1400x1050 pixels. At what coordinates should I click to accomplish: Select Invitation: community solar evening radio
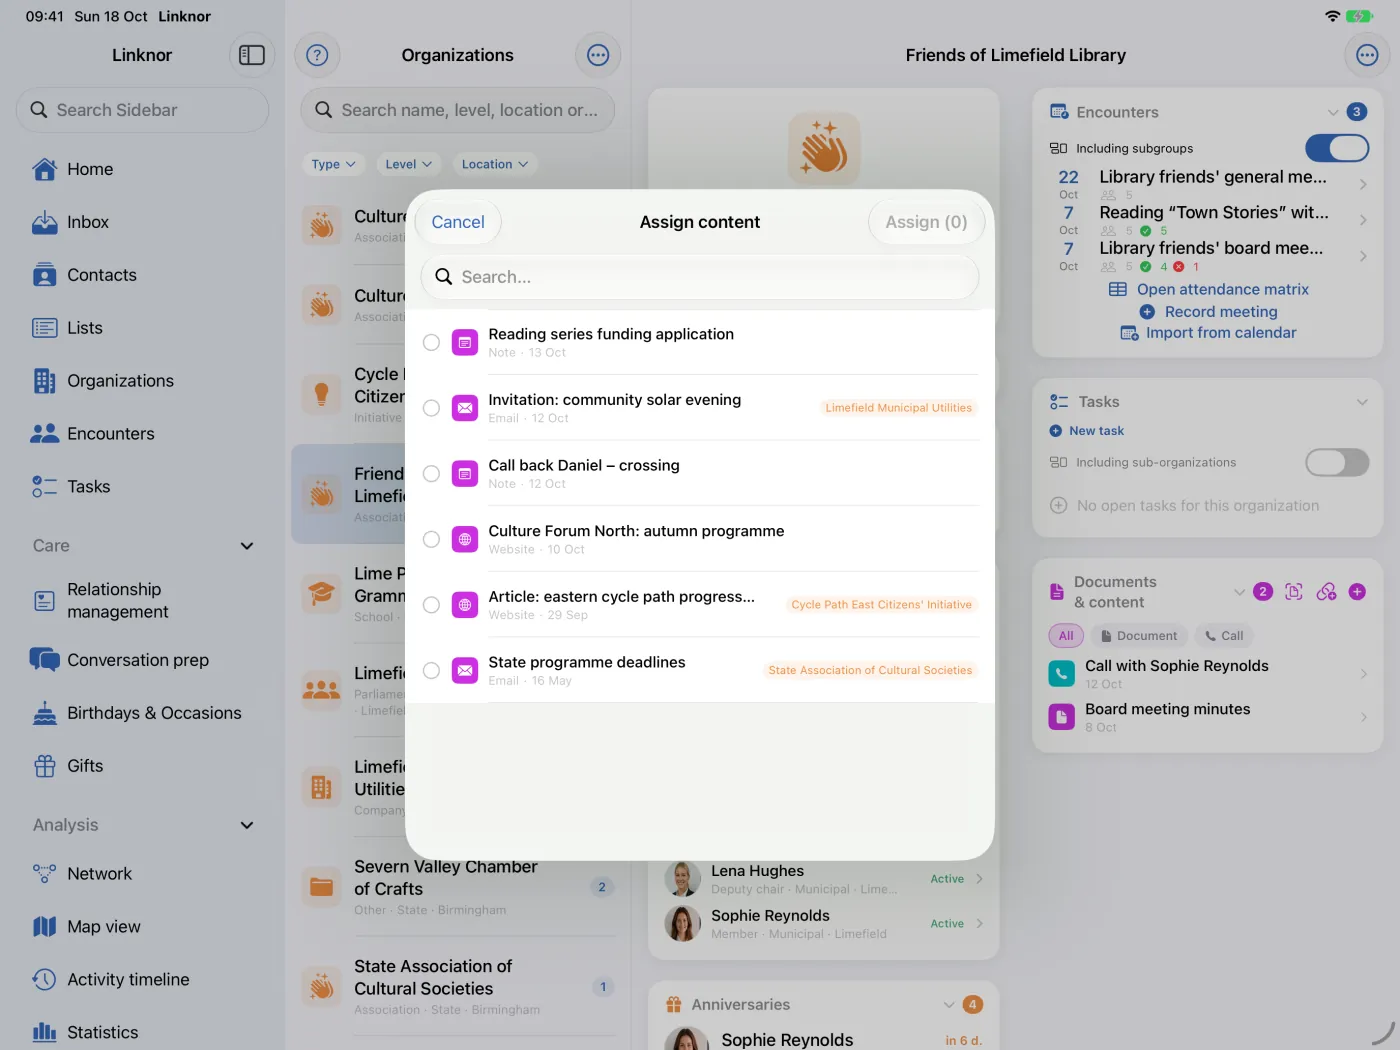tap(431, 408)
